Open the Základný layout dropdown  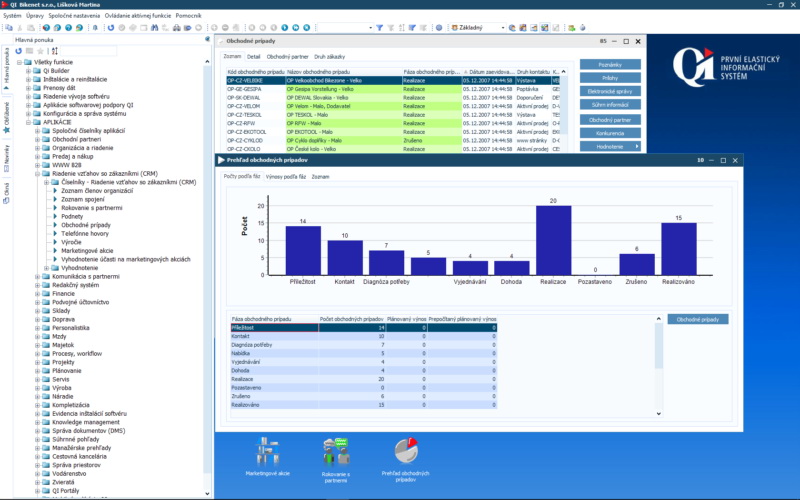(503, 28)
